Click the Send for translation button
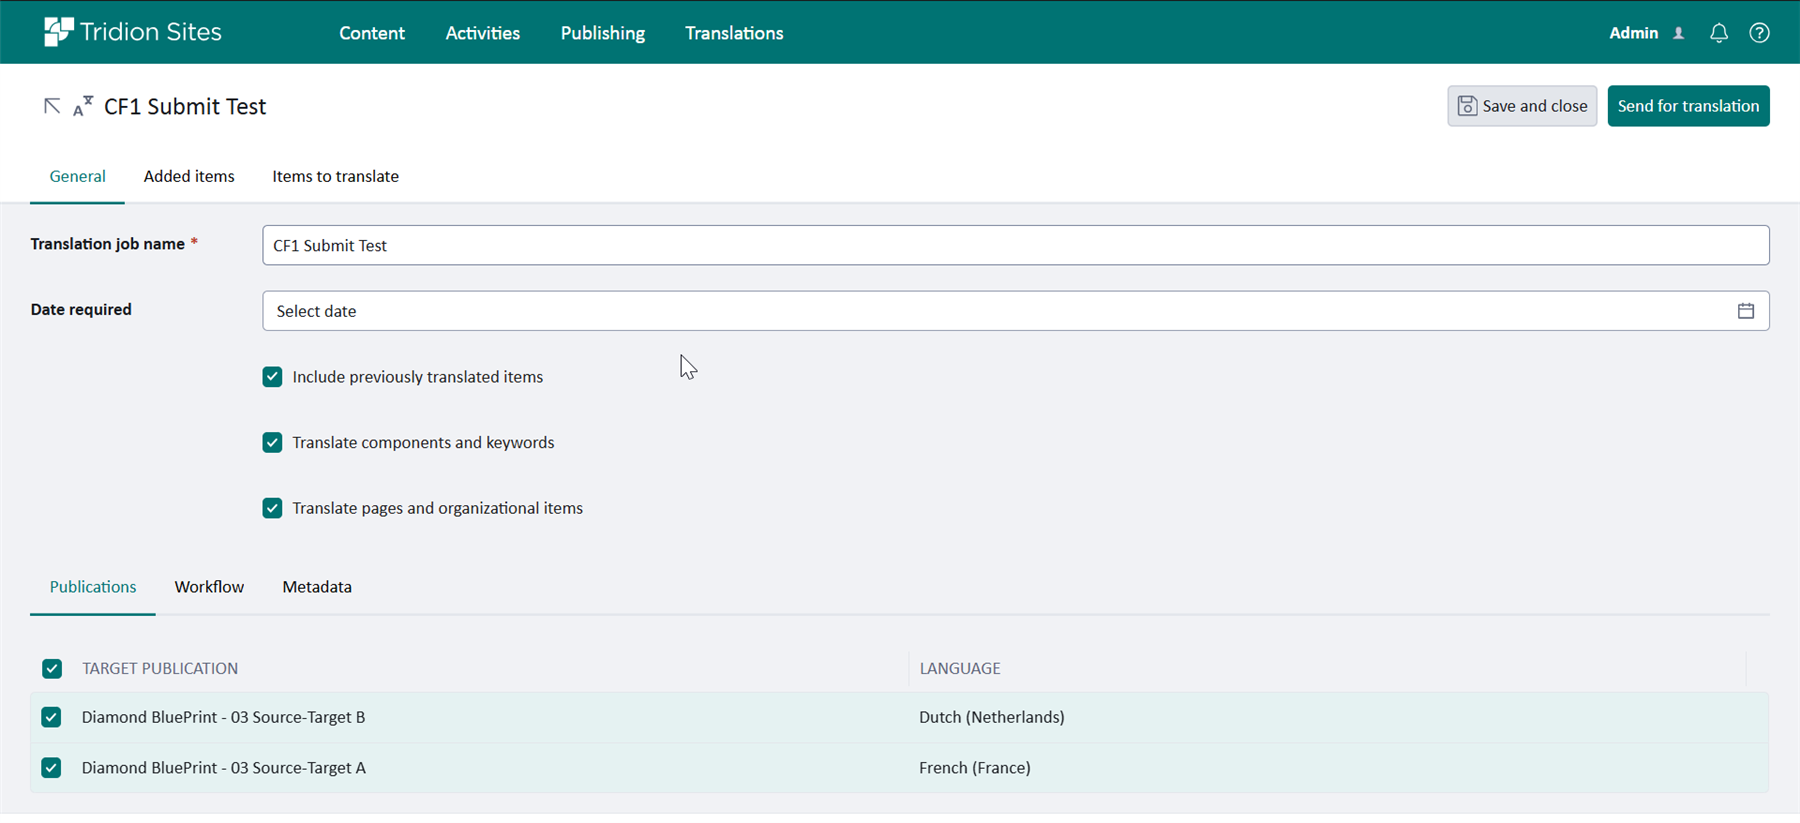The height and width of the screenshot is (823, 1800). [x=1688, y=106]
